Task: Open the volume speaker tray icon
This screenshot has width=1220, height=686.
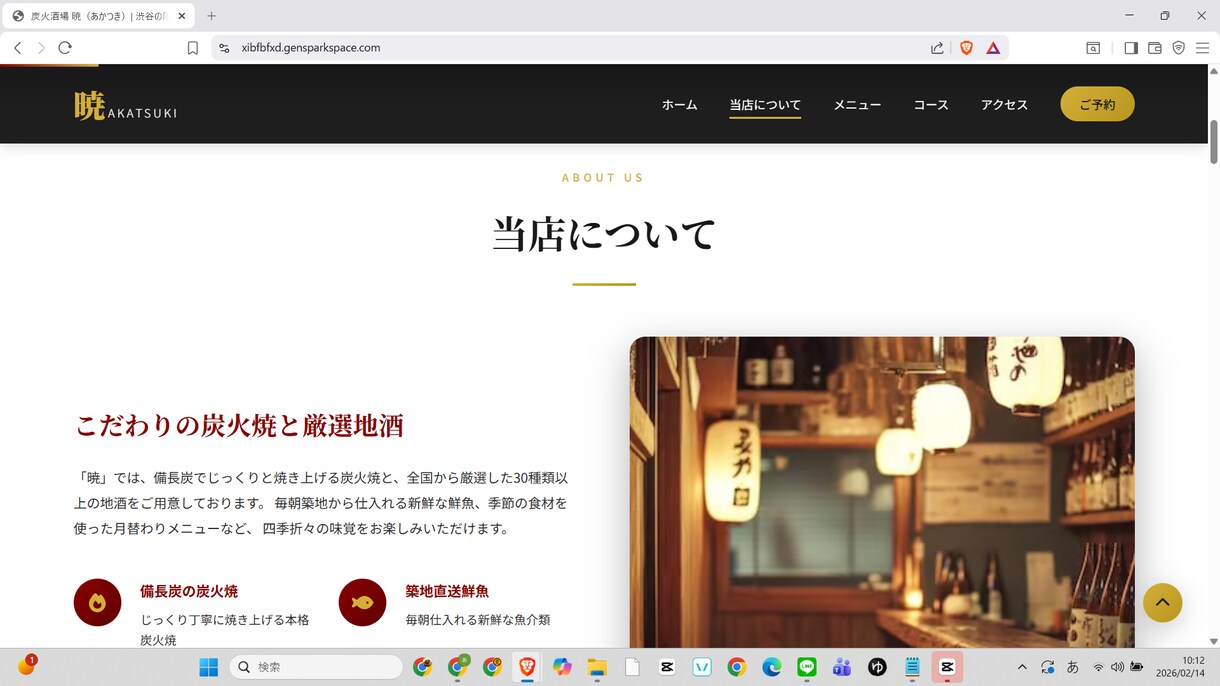Action: click(x=1117, y=667)
